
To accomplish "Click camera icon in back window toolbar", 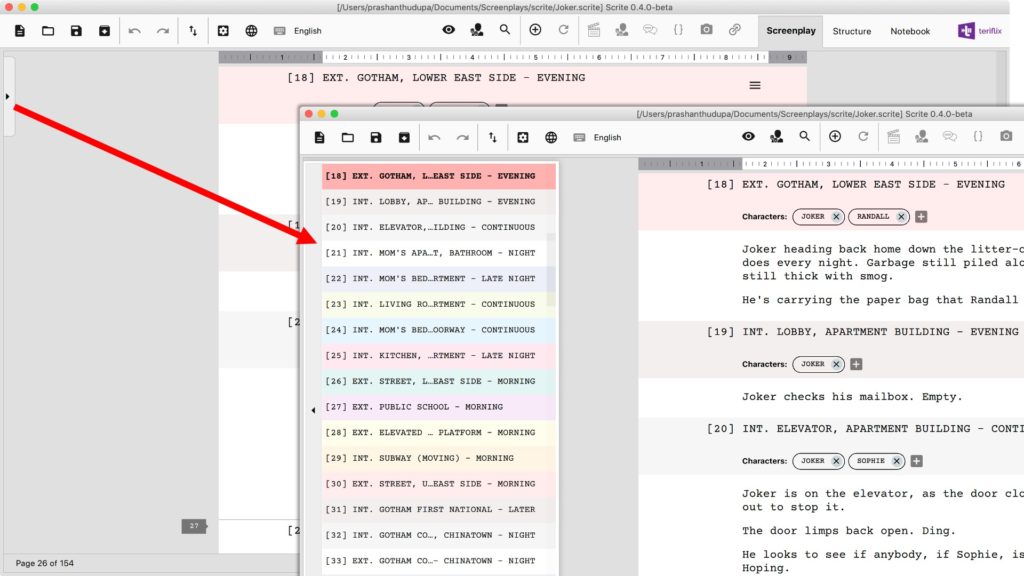I will pyautogui.click(x=707, y=30).
